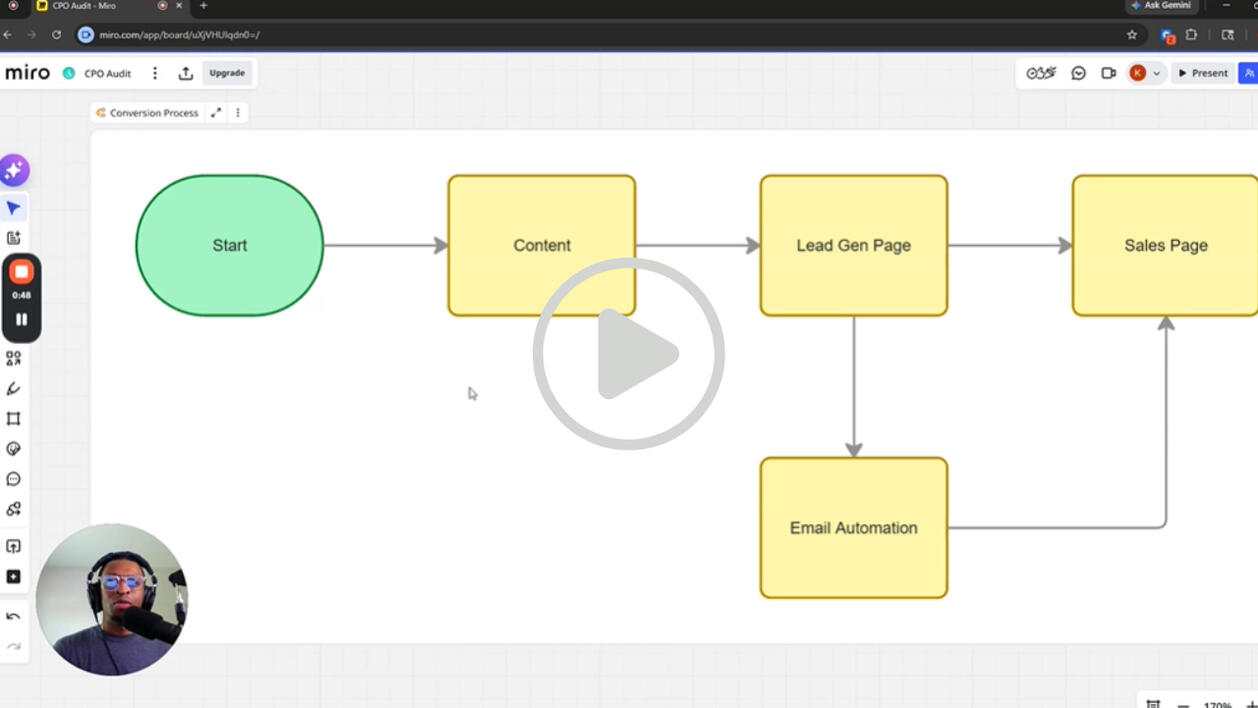Click the Present button
Image resolution: width=1258 pixels, height=708 pixels.
click(1203, 73)
